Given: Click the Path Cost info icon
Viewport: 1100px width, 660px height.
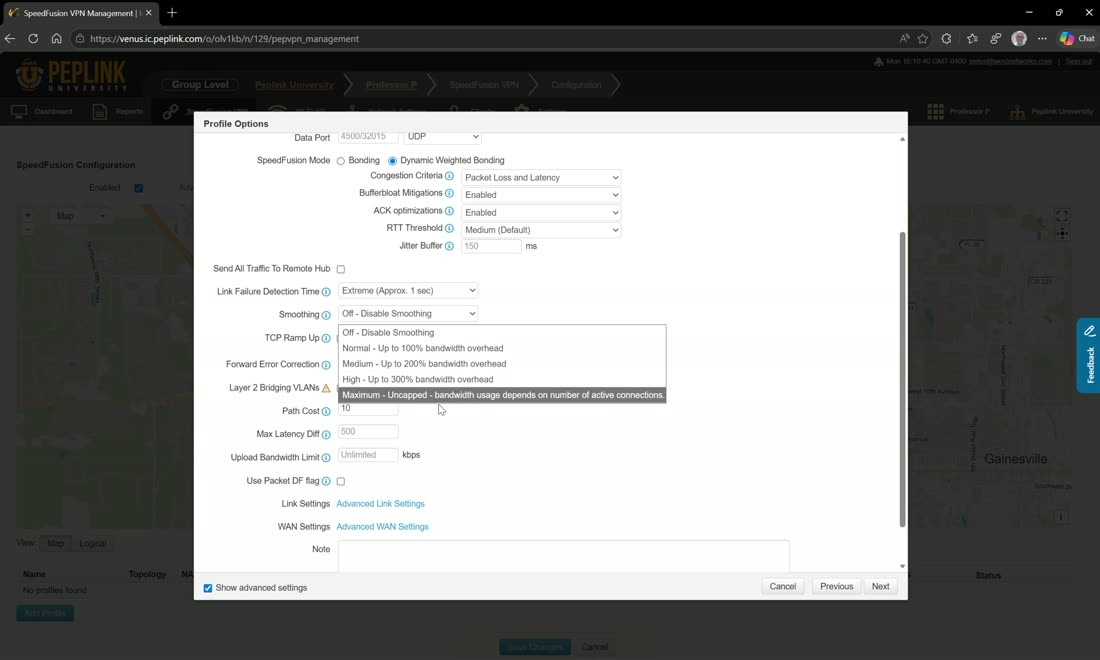Looking at the screenshot, I should tap(326, 412).
